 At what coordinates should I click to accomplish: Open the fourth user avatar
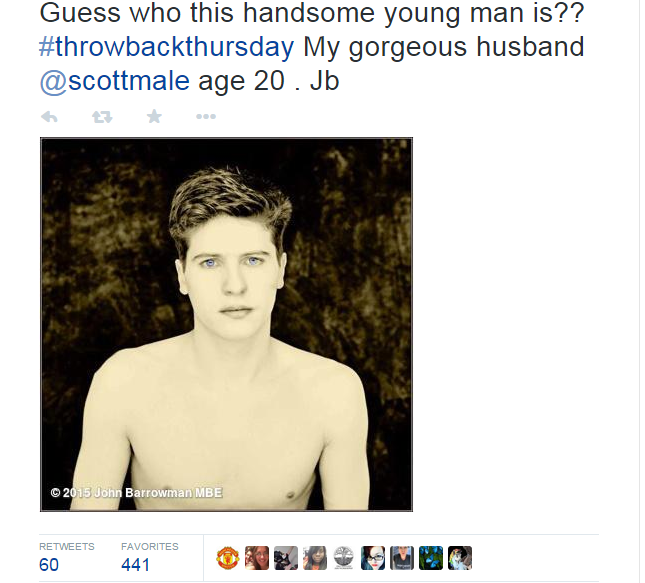point(315,557)
